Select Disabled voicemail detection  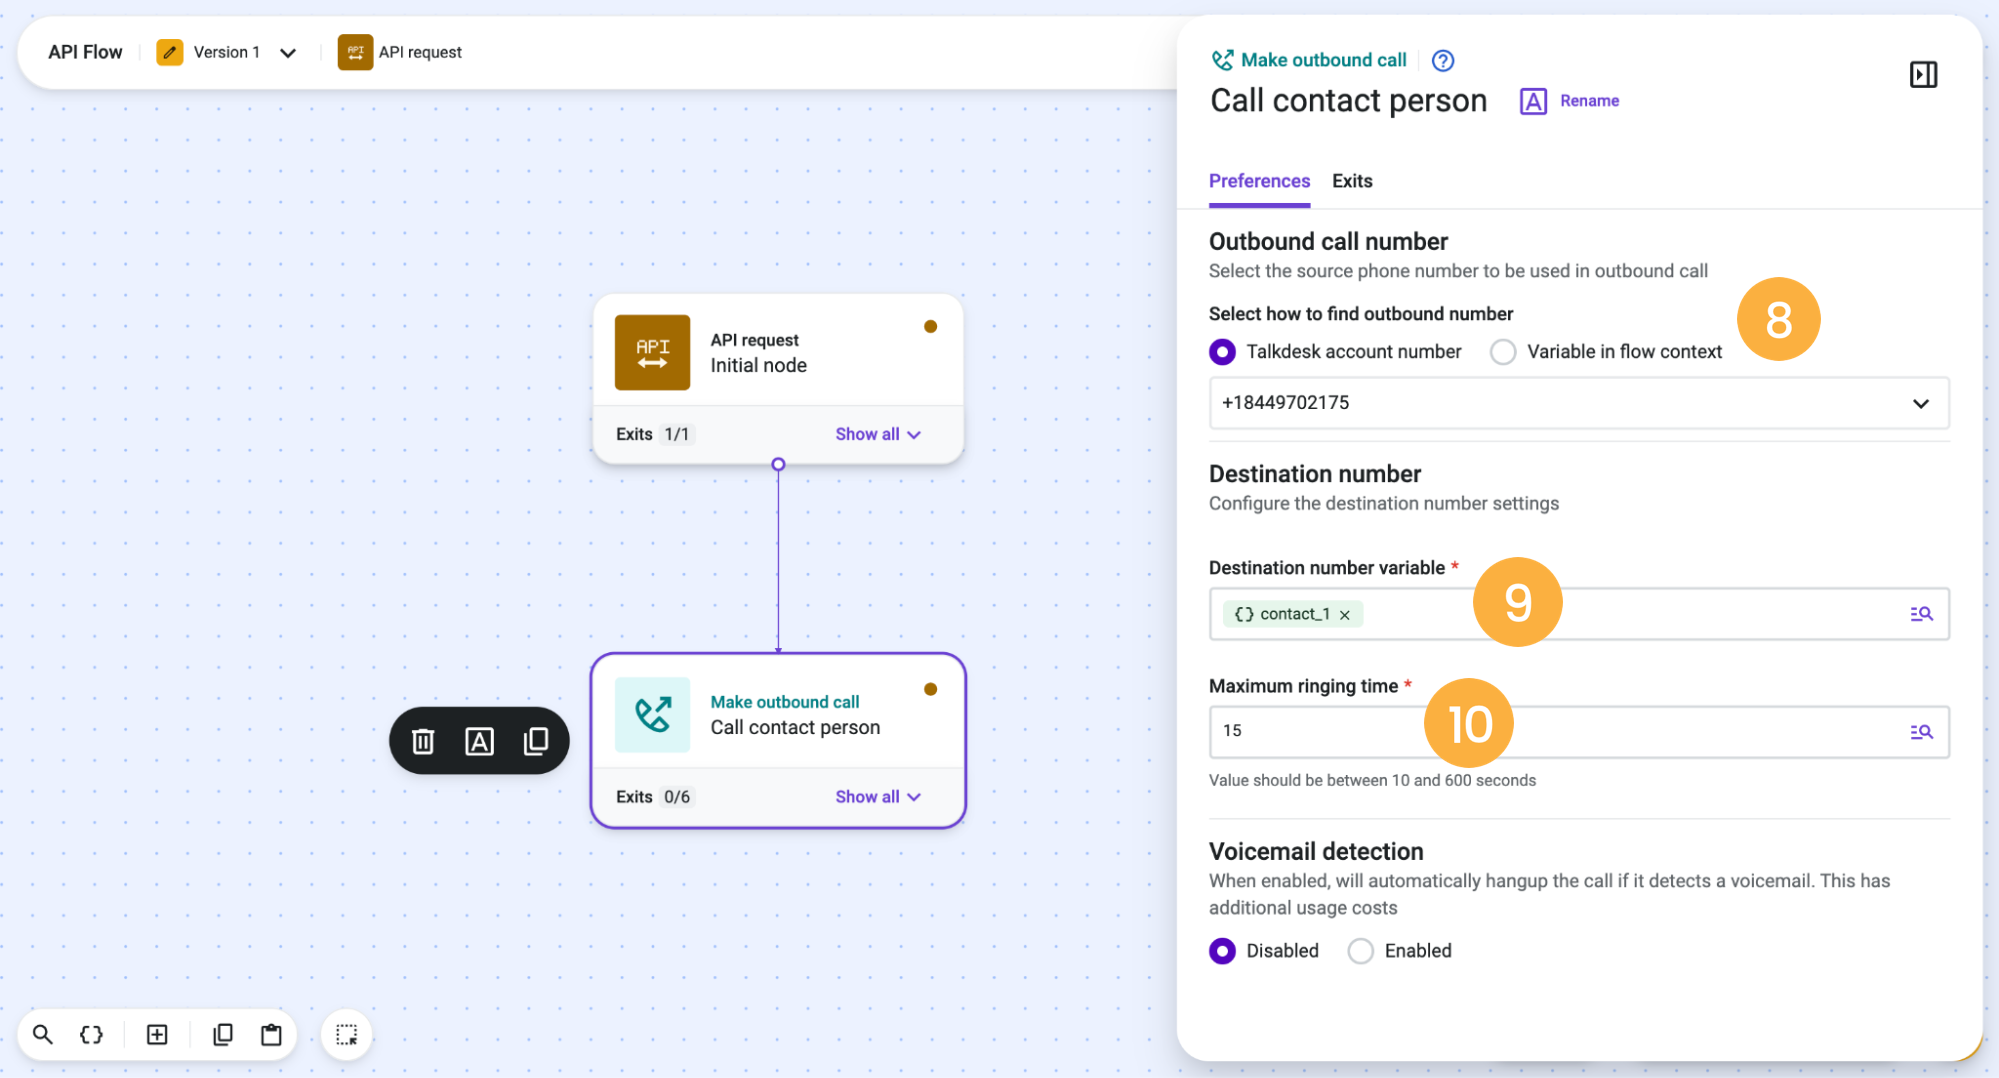[x=1222, y=951]
